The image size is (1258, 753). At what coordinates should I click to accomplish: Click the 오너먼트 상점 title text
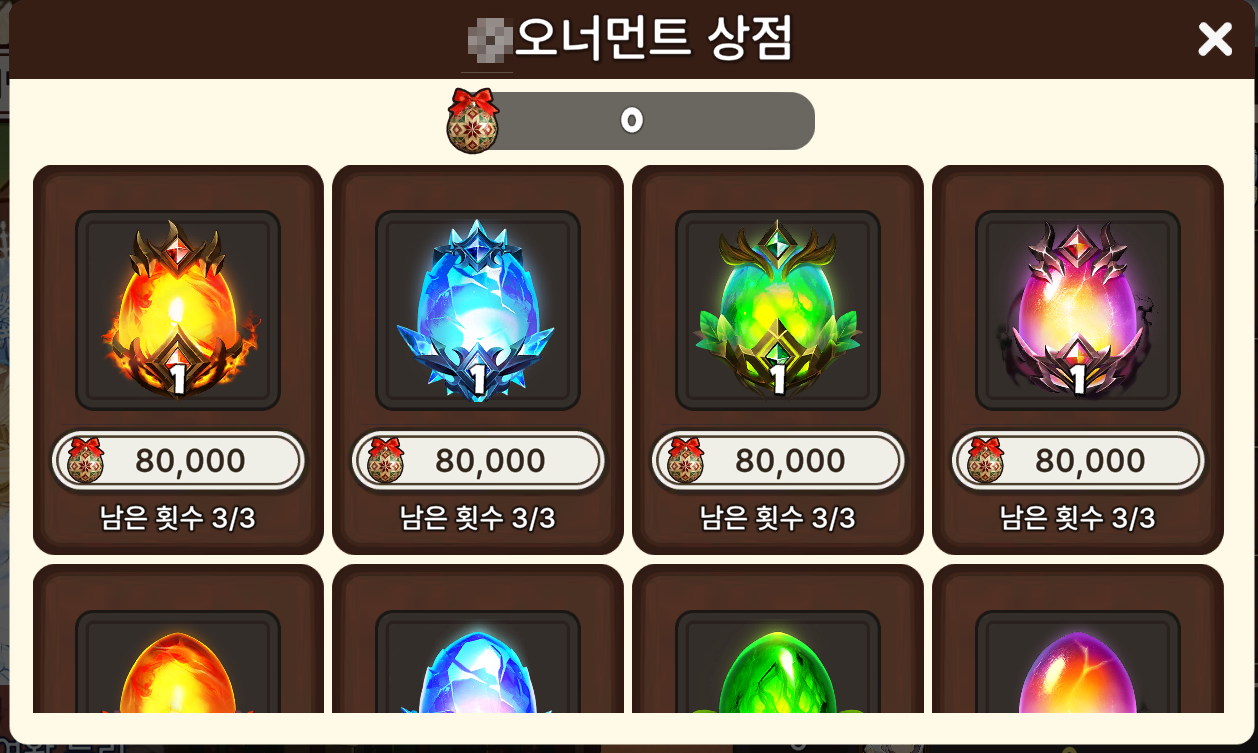653,40
